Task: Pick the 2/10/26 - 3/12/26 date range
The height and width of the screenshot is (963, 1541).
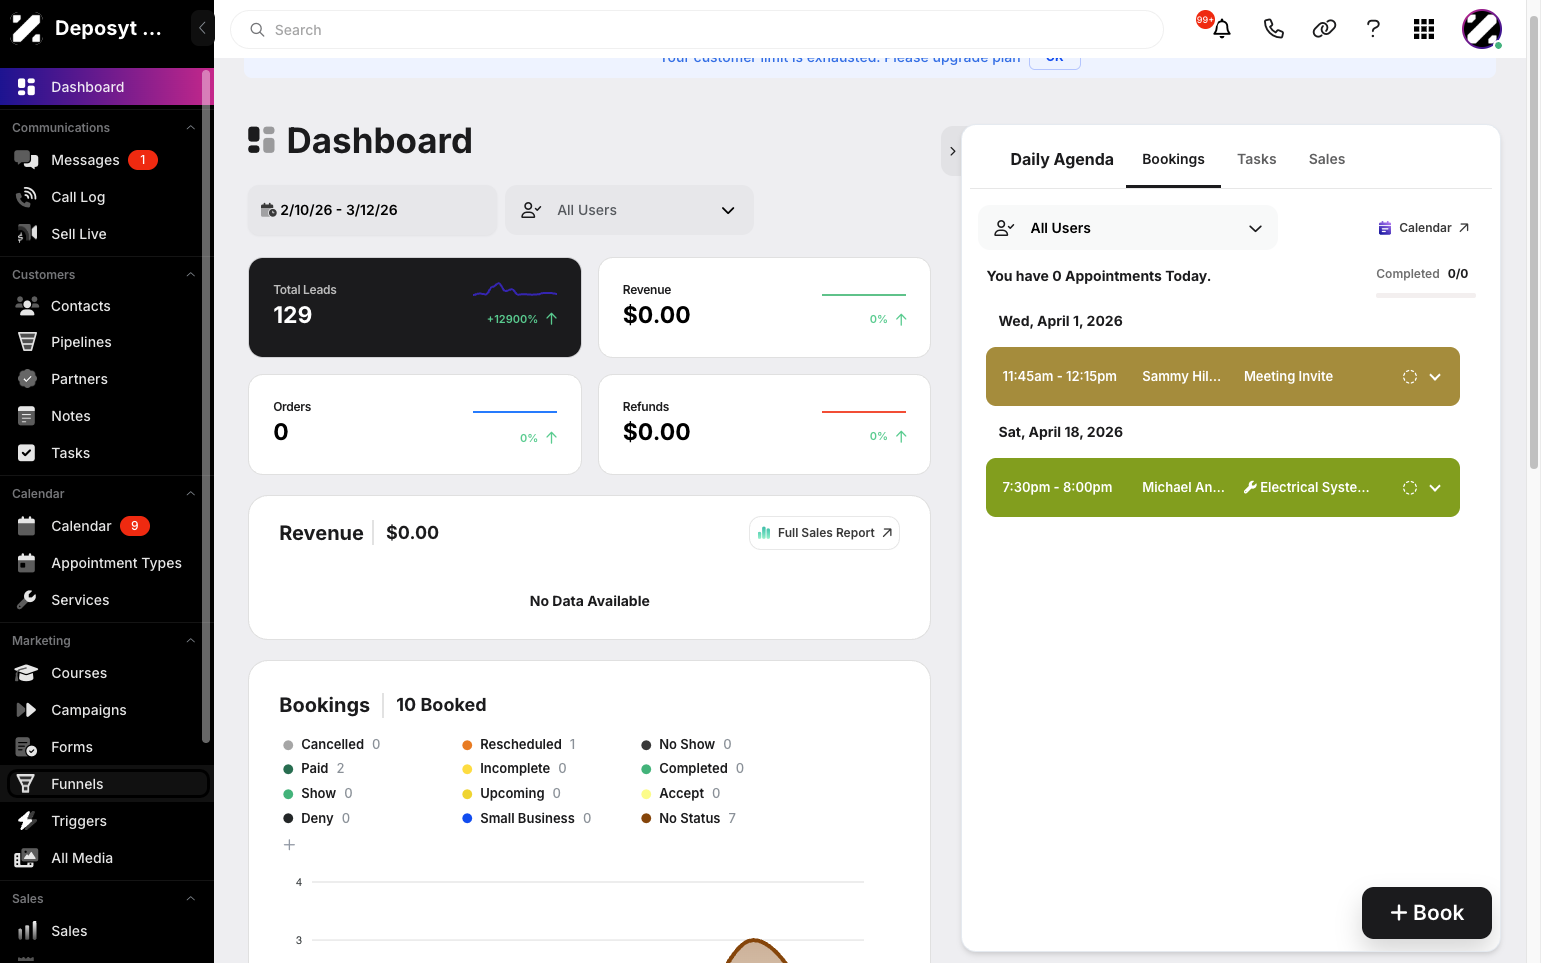Action: point(372,210)
